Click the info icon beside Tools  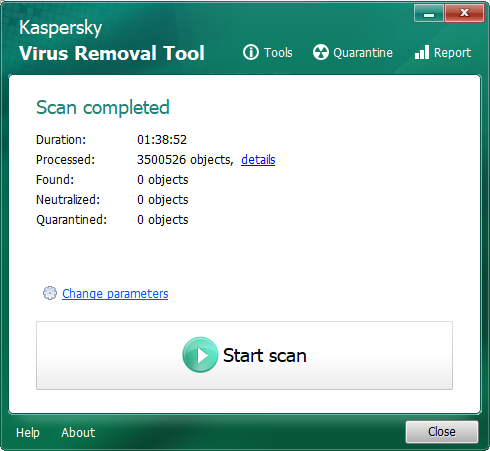[x=251, y=52]
